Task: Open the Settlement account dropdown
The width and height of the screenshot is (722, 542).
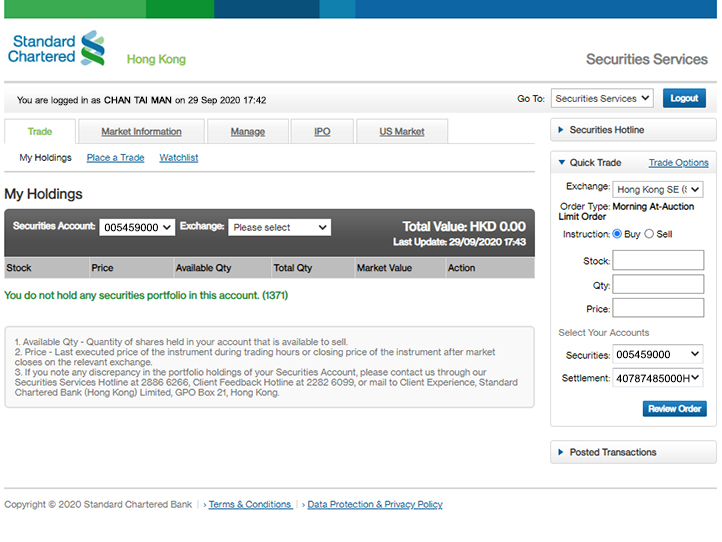Action: point(658,378)
